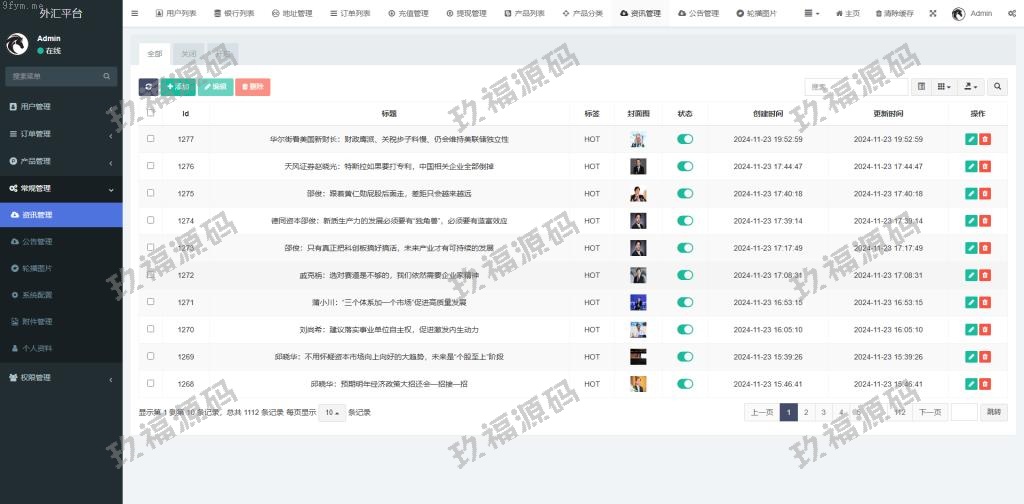
Task: Tick the select-all checkbox in table header
Action: point(151,113)
